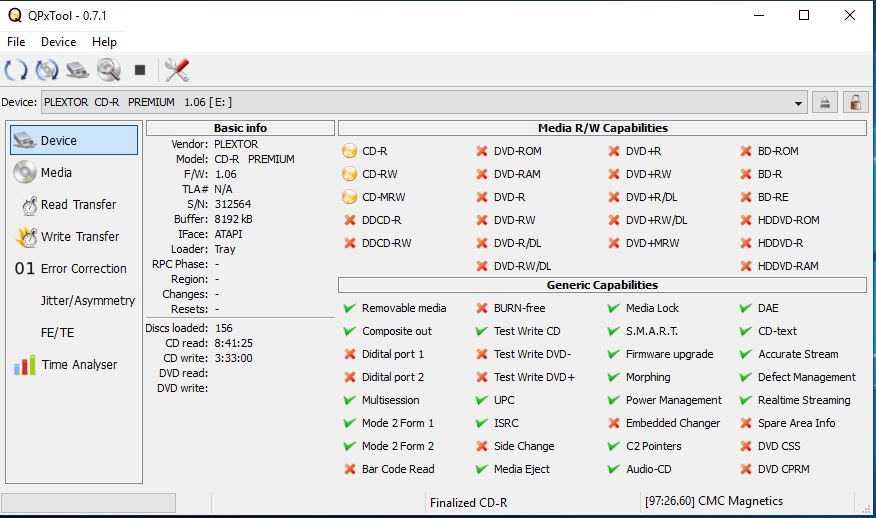Click the IFace value 'ATAPI'
The image size is (876, 518).
tap(228, 234)
